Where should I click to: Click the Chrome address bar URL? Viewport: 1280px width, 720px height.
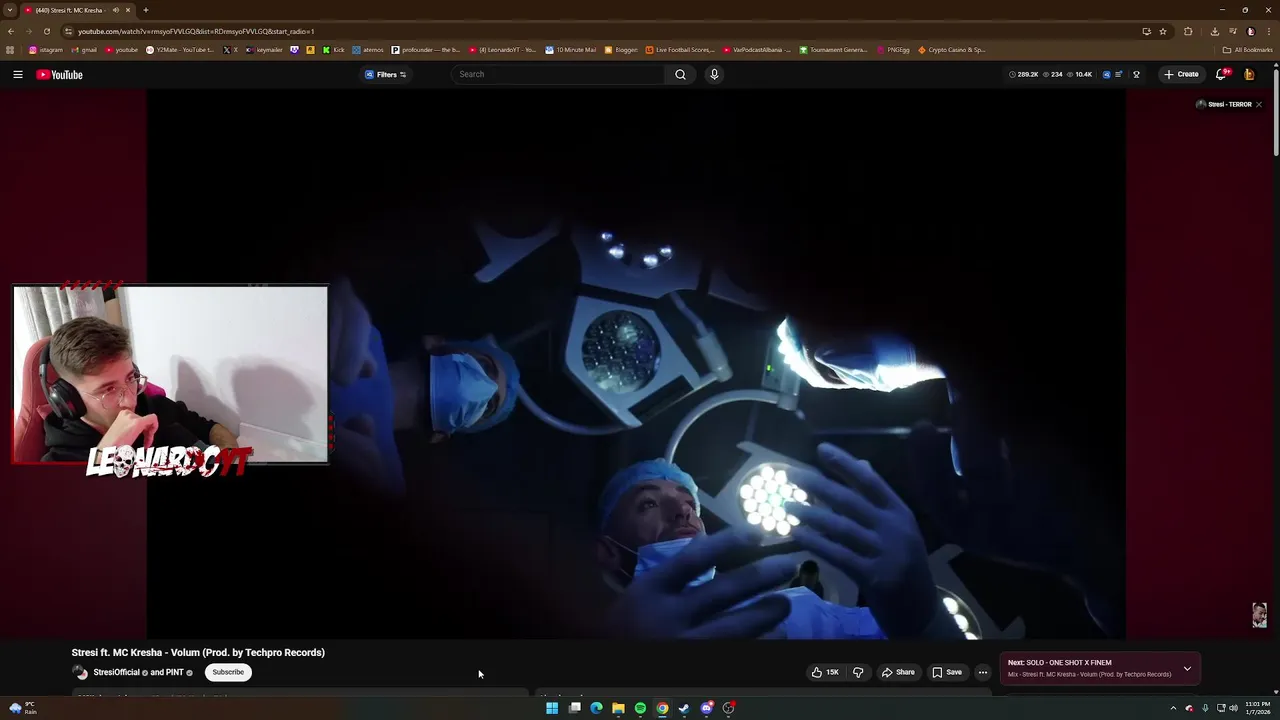[x=196, y=31]
